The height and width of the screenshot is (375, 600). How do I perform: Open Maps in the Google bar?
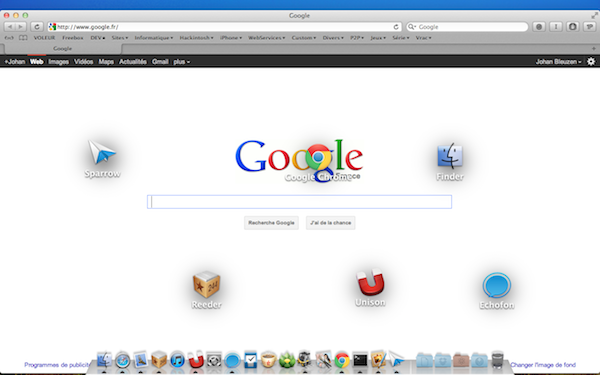click(106, 62)
